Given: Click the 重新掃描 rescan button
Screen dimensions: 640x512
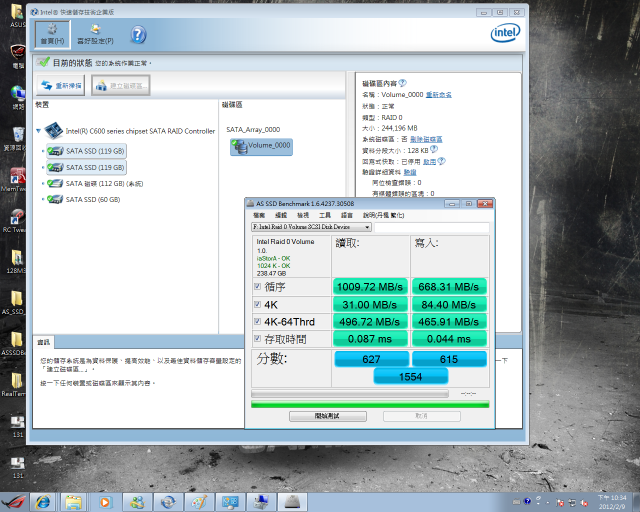Looking at the screenshot, I should pos(61,86).
